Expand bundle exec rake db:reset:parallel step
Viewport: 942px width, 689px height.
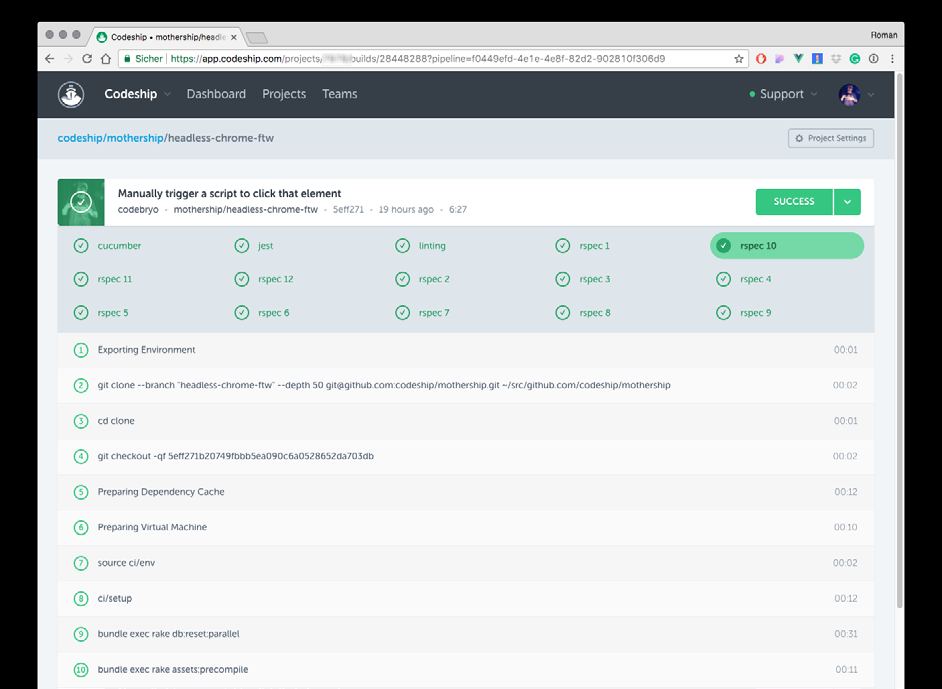466,634
